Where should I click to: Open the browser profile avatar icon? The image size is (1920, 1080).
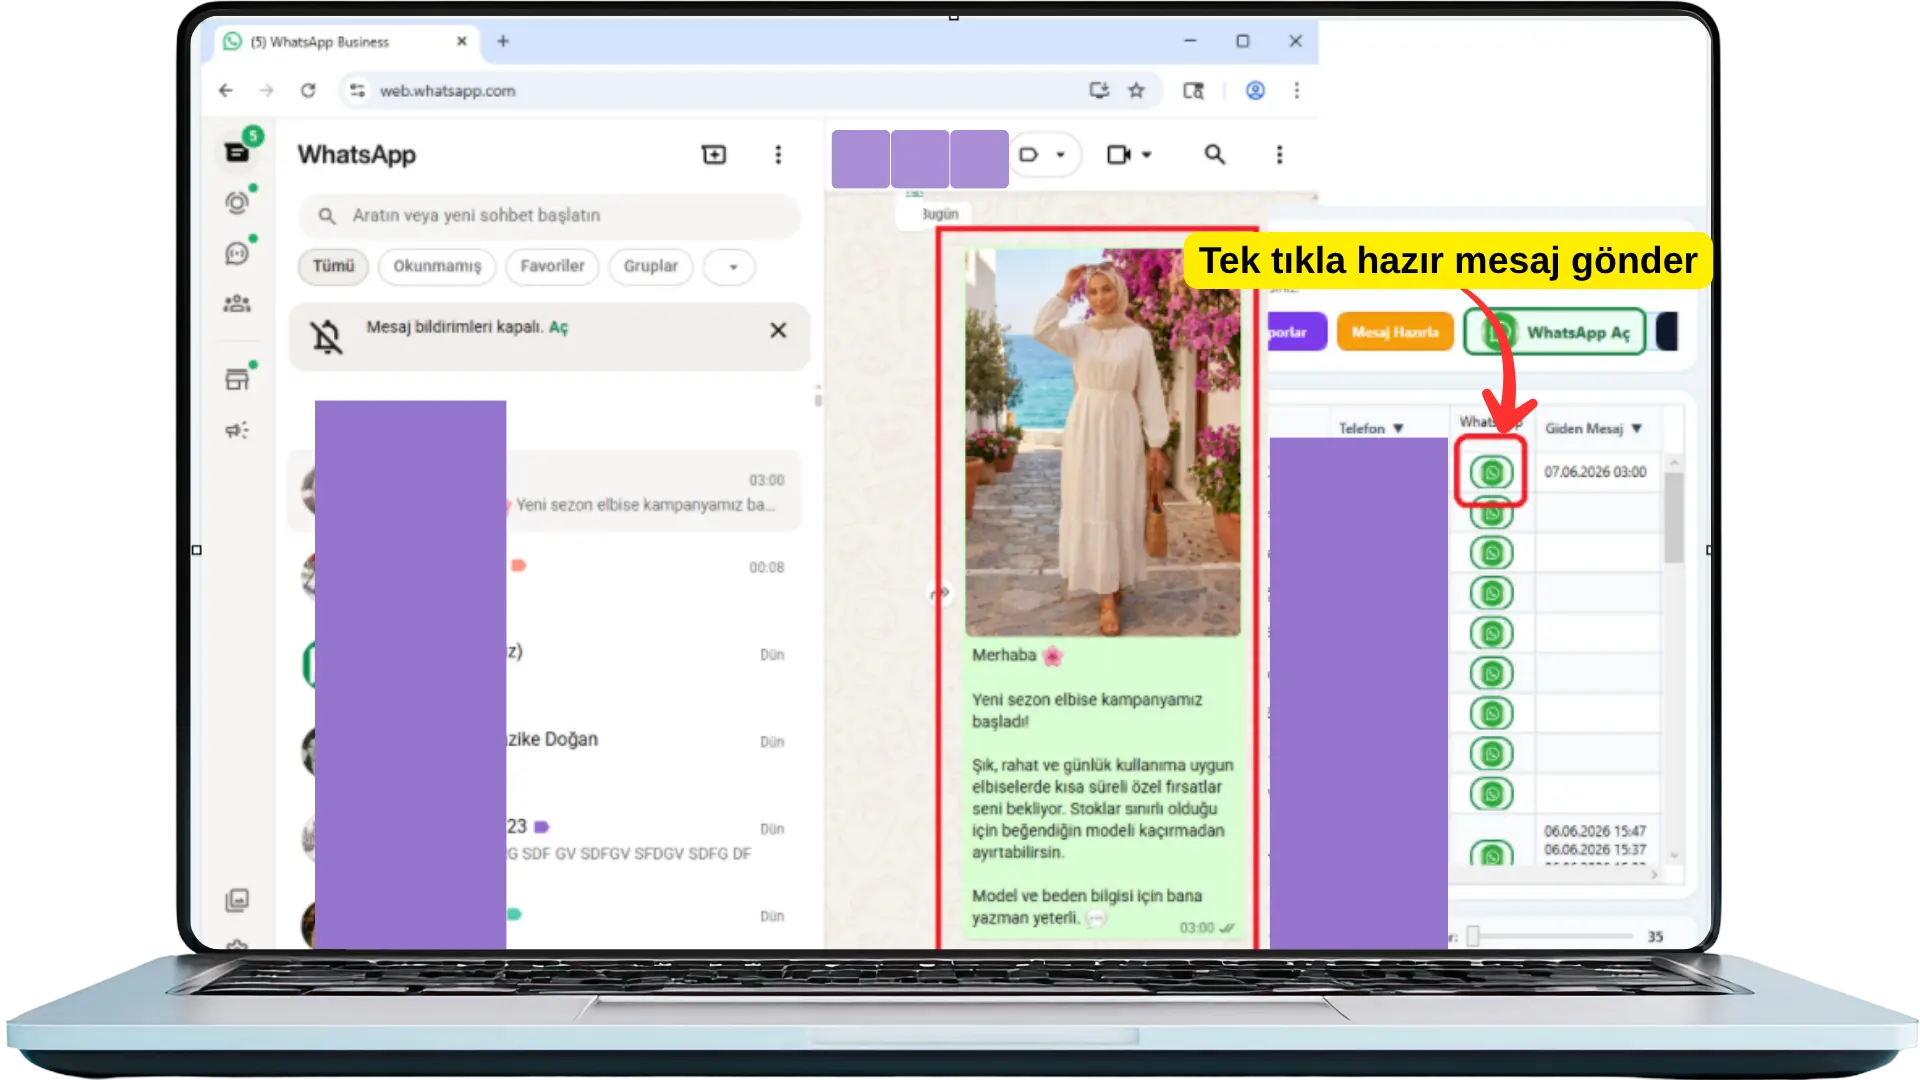[1255, 90]
